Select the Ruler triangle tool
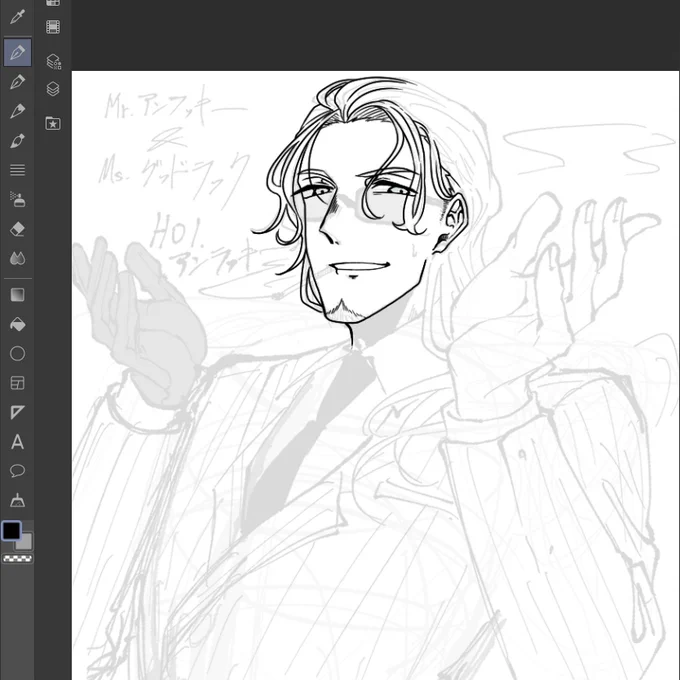The height and width of the screenshot is (680, 680). (17, 412)
